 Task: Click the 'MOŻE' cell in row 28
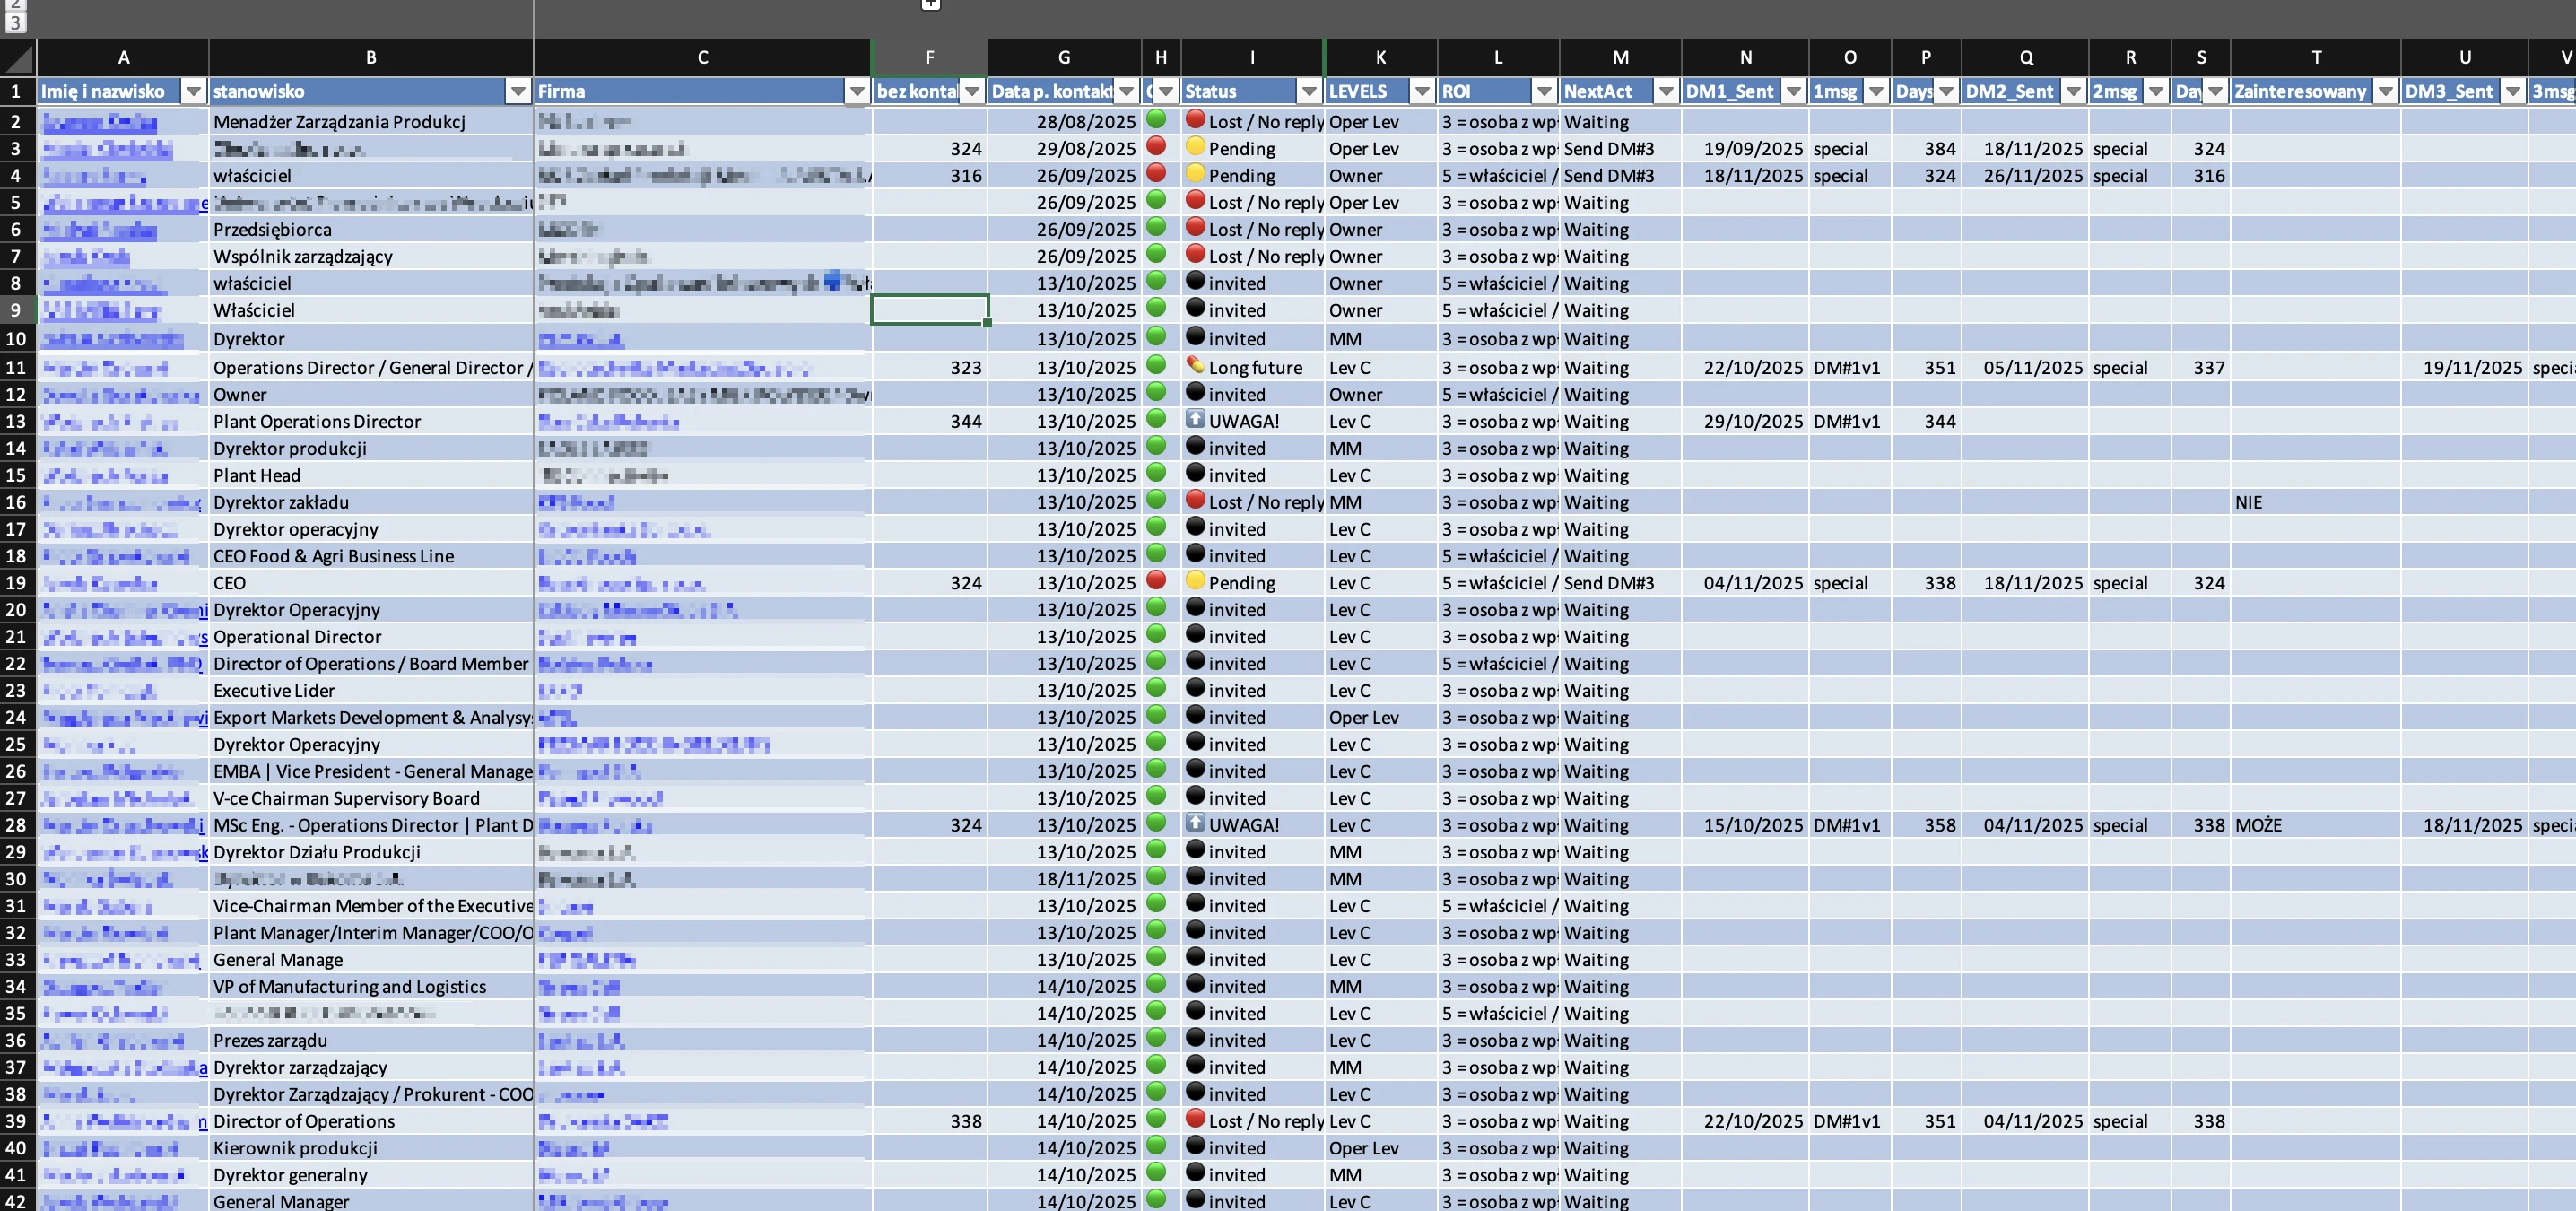(x=2315, y=825)
